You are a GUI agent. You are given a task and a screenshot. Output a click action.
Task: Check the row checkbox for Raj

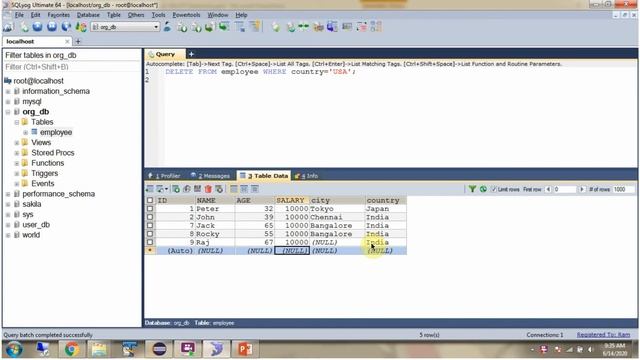tap(150, 242)
